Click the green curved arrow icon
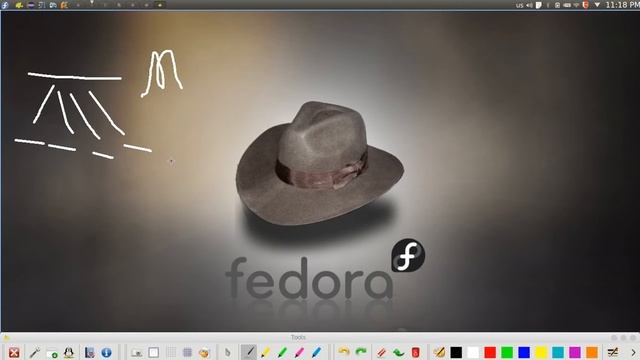This screenshot has height=360, width=640. (398, 352)
